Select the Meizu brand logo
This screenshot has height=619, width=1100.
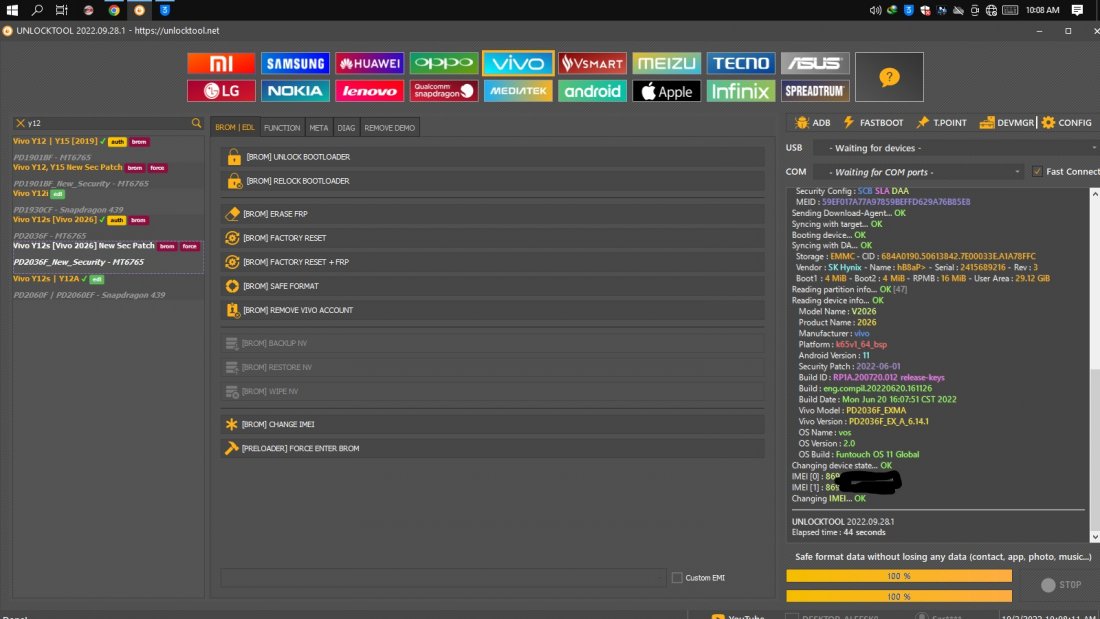pyautogui.click(x=666, y=63)
